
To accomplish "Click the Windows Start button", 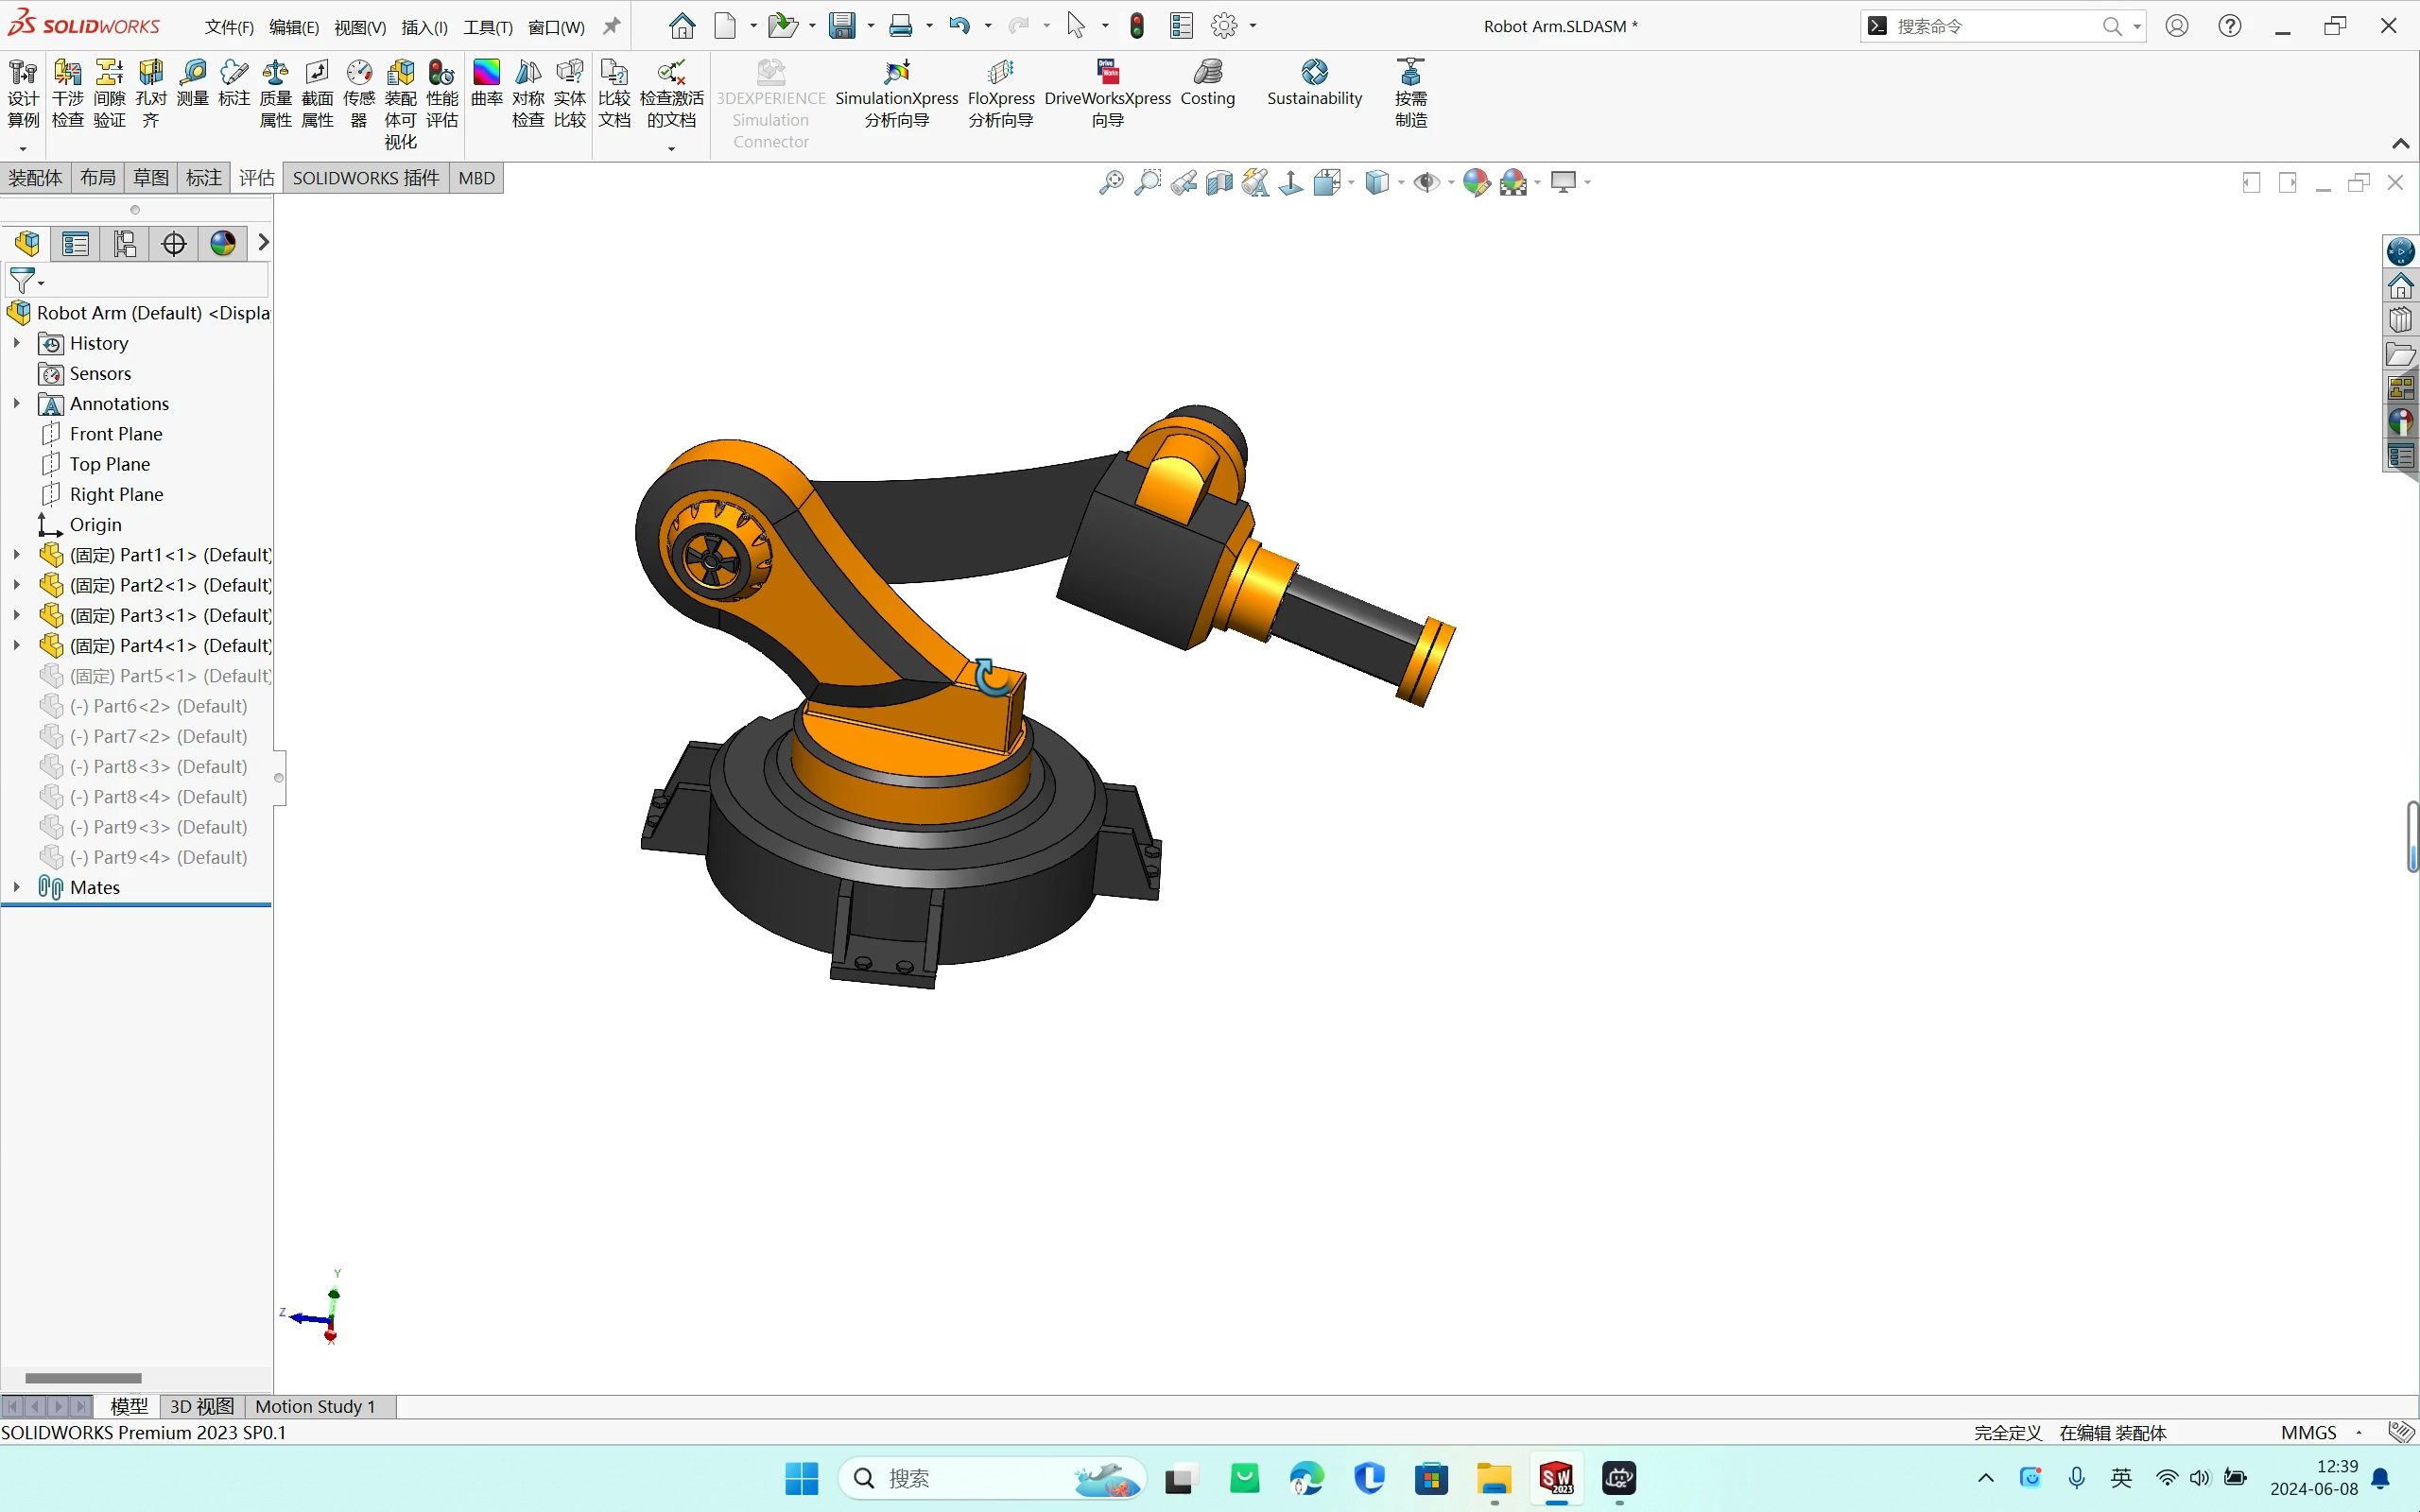I will pos(801,1478).
